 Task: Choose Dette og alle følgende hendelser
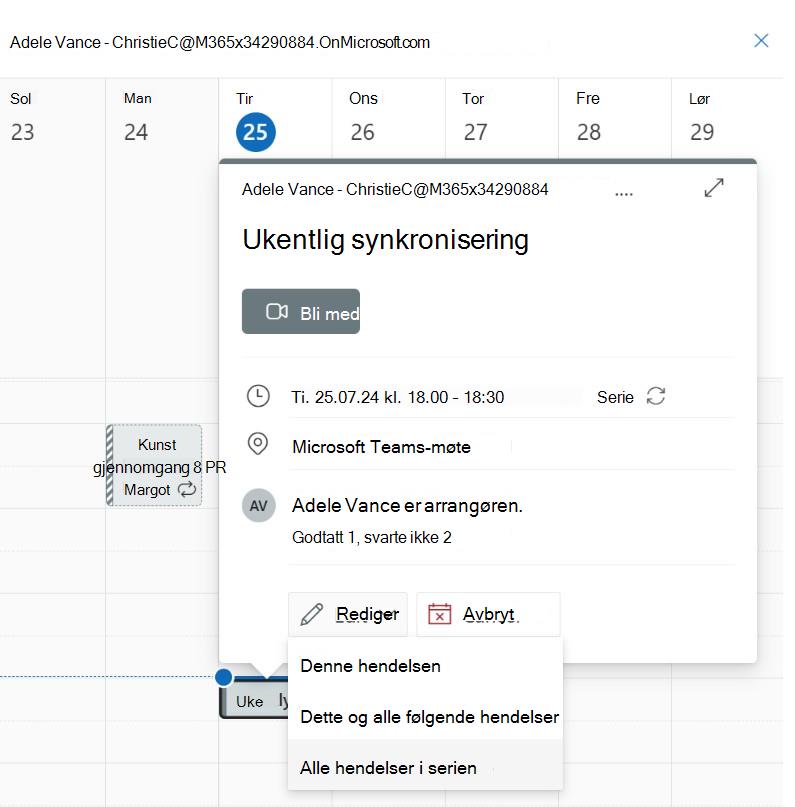[425, 716]
